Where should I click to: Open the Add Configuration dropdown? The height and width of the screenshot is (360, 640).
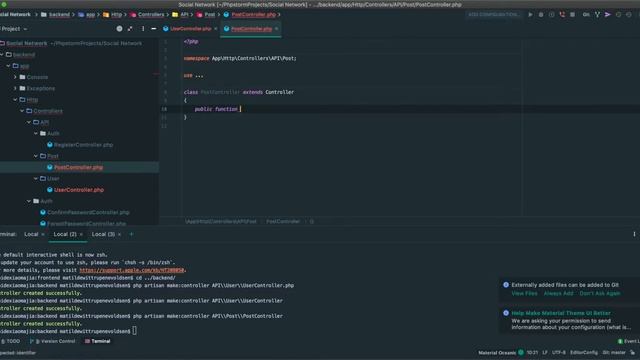tap(493, 15)
